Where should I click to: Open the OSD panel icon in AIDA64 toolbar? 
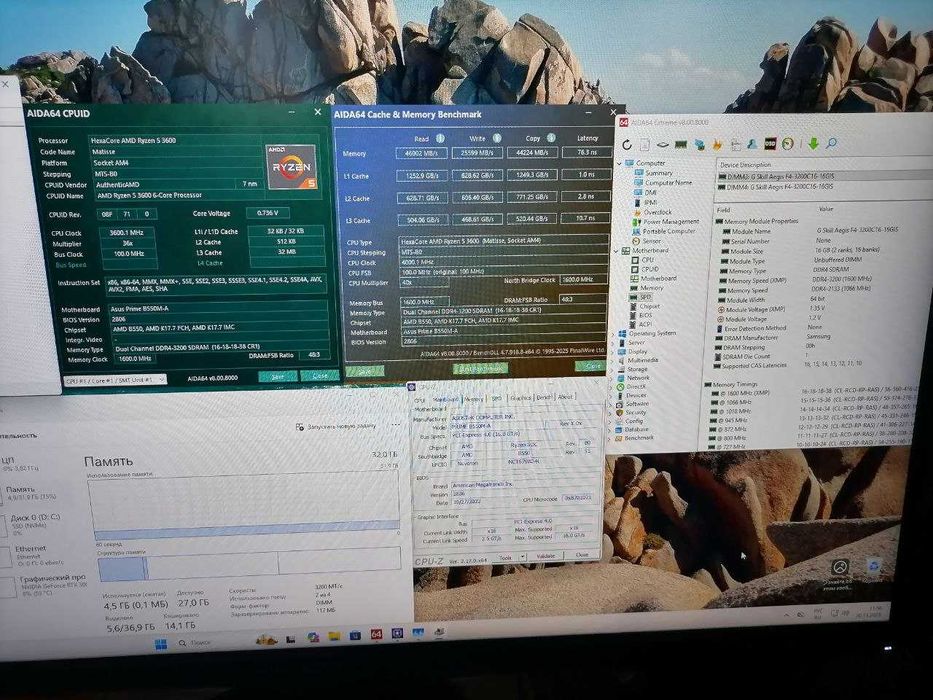tap(771, 143)
